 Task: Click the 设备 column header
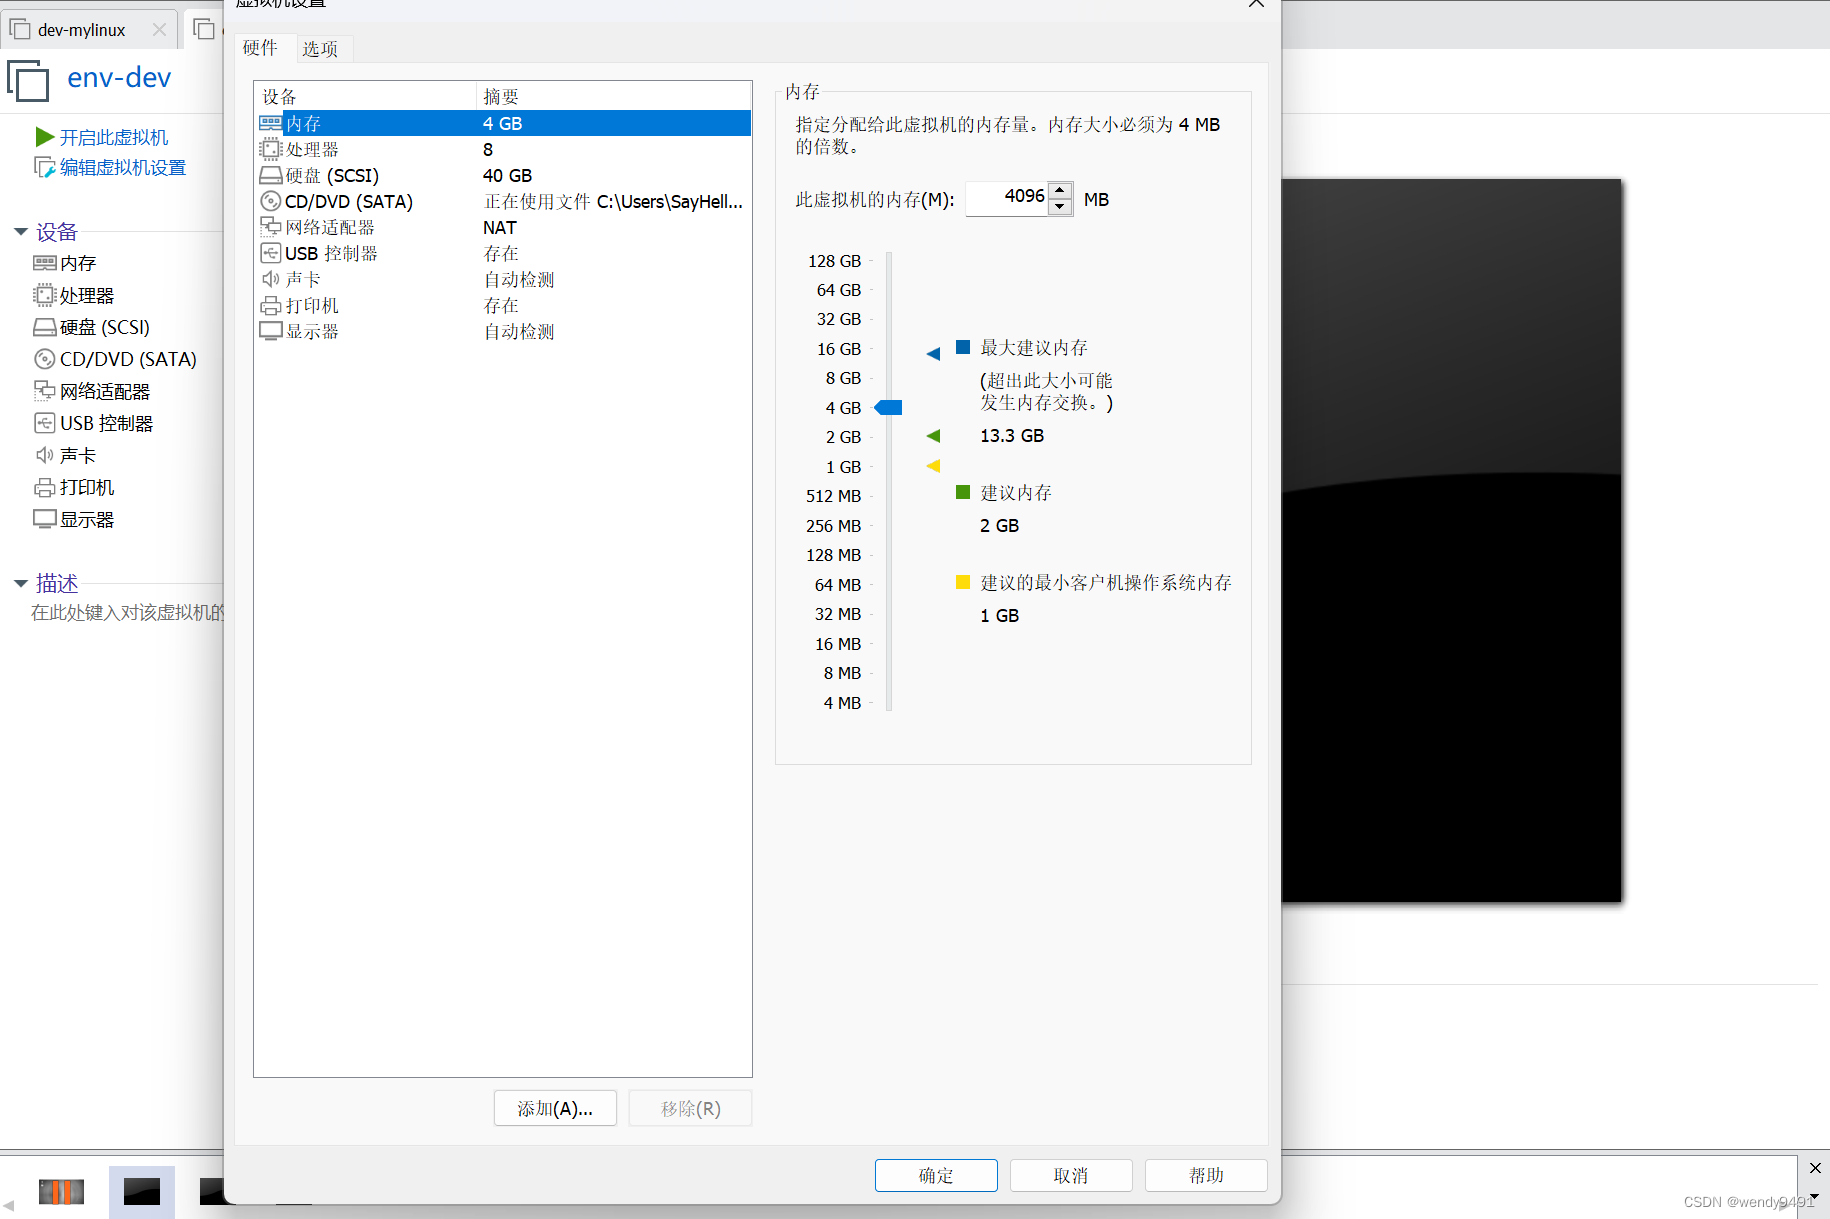[x=365, y=96]
